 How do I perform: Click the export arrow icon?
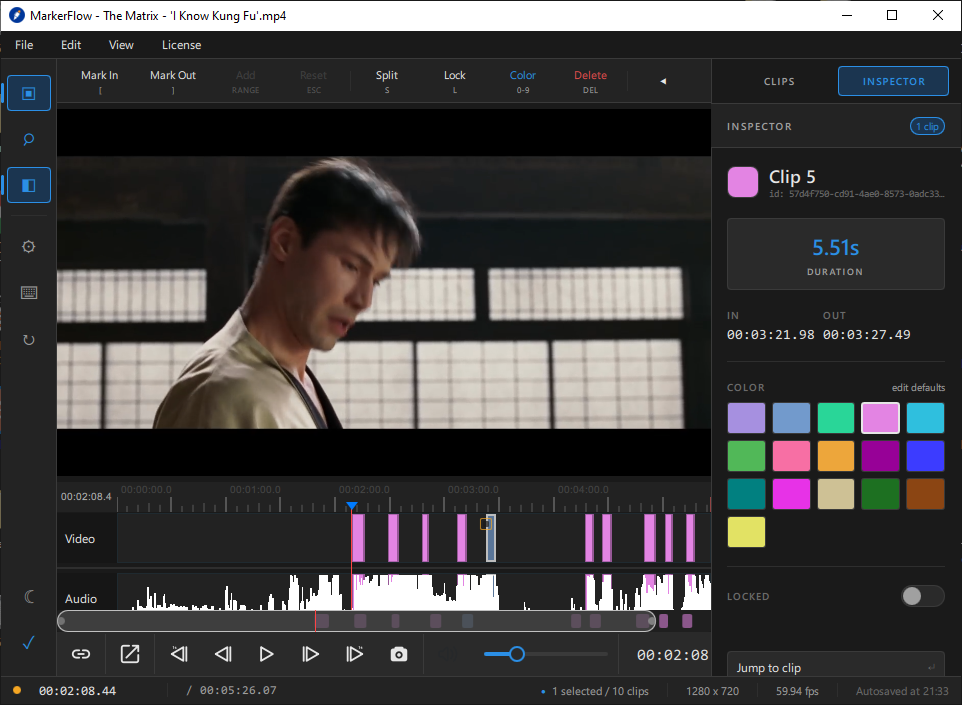[x=130, y=654]
